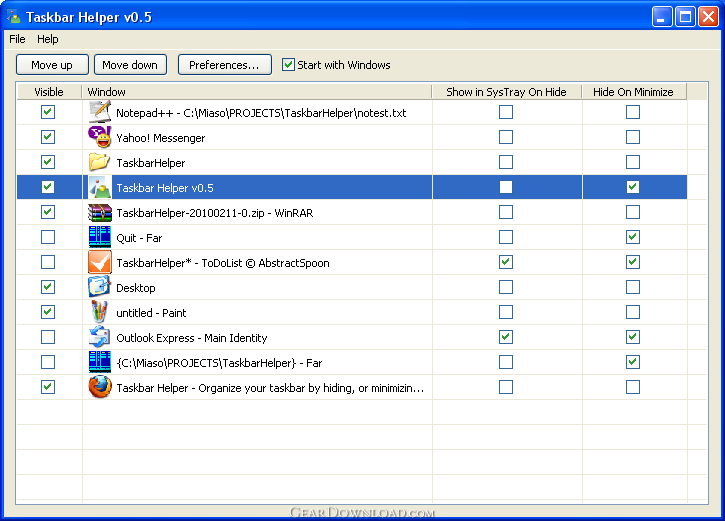Click the WinRAR books icon
The height and width of the screenshot is (521, 725).
(x=99, y=212)
